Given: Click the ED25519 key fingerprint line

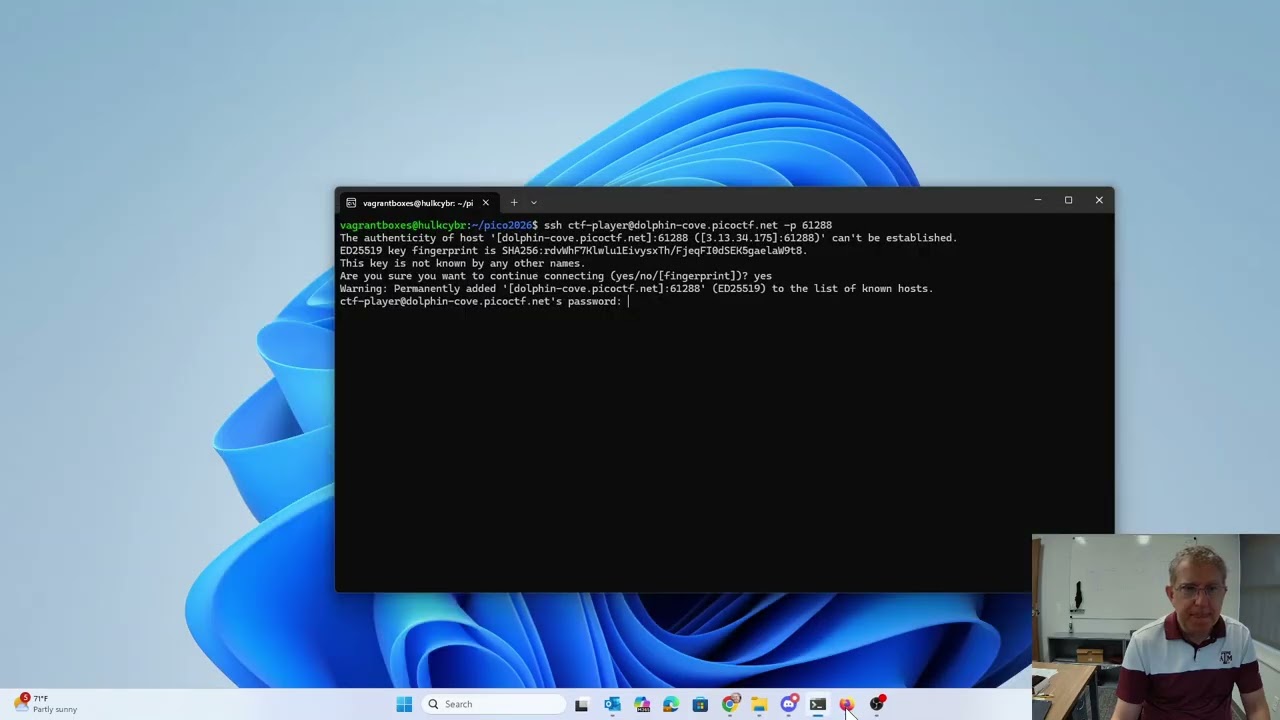Looking at the screenshot, I should pos(573,251).
